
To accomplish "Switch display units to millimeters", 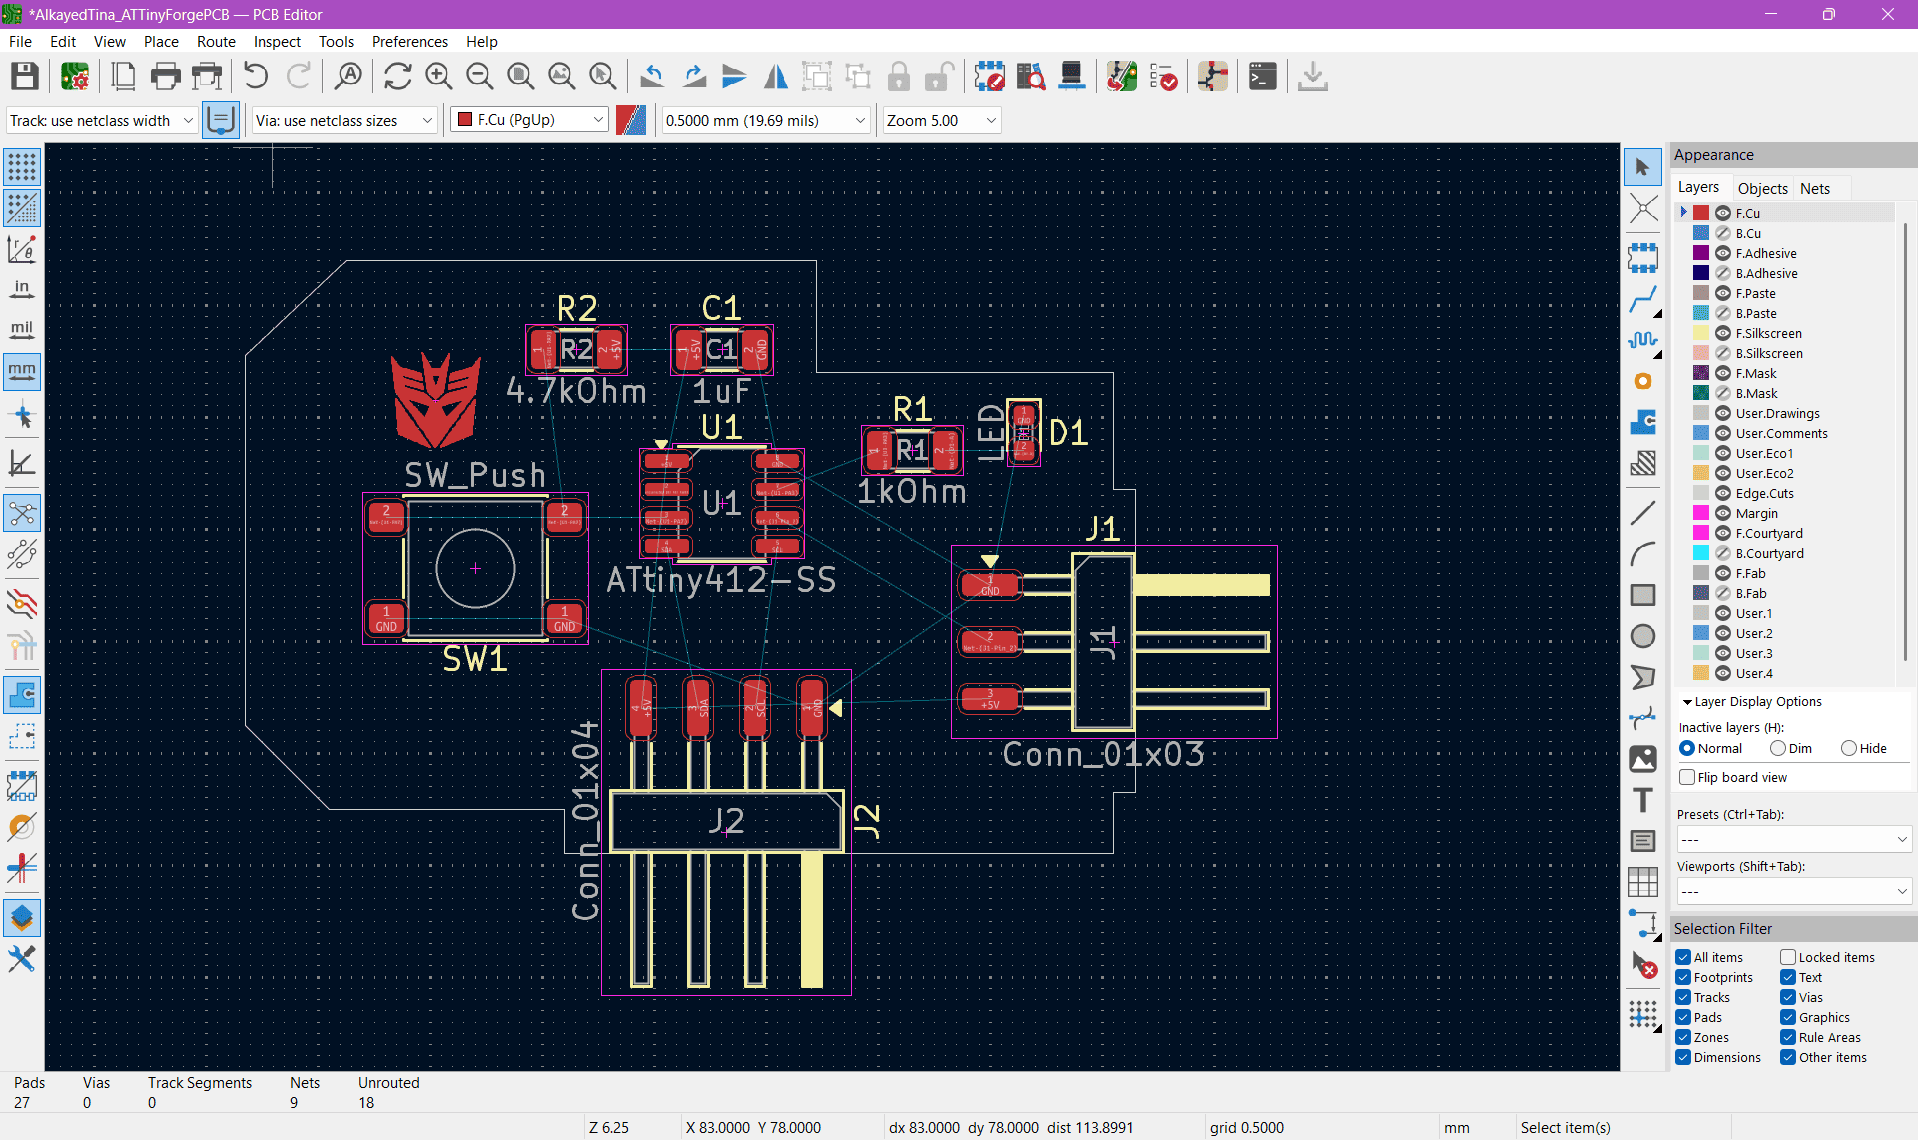I will point(21,372).
